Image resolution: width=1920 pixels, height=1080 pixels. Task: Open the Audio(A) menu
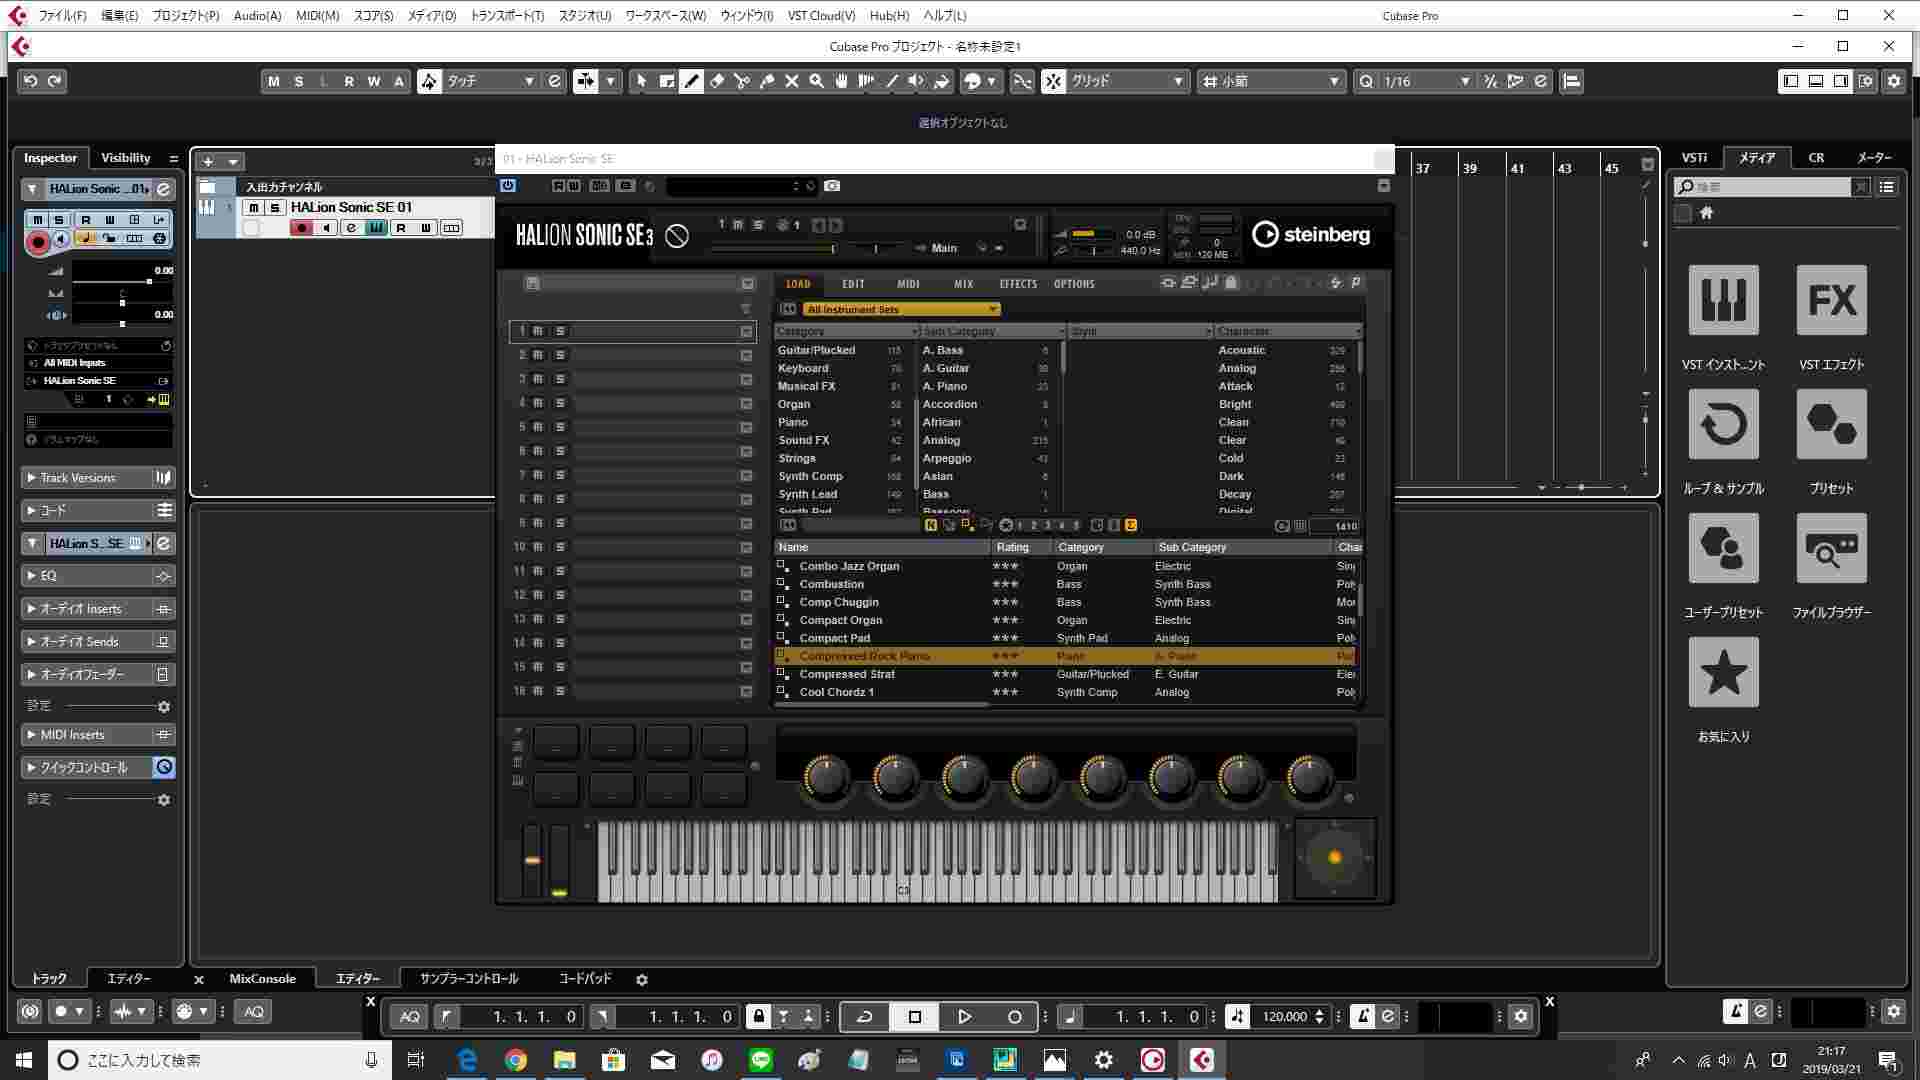[x=257, y=15]
